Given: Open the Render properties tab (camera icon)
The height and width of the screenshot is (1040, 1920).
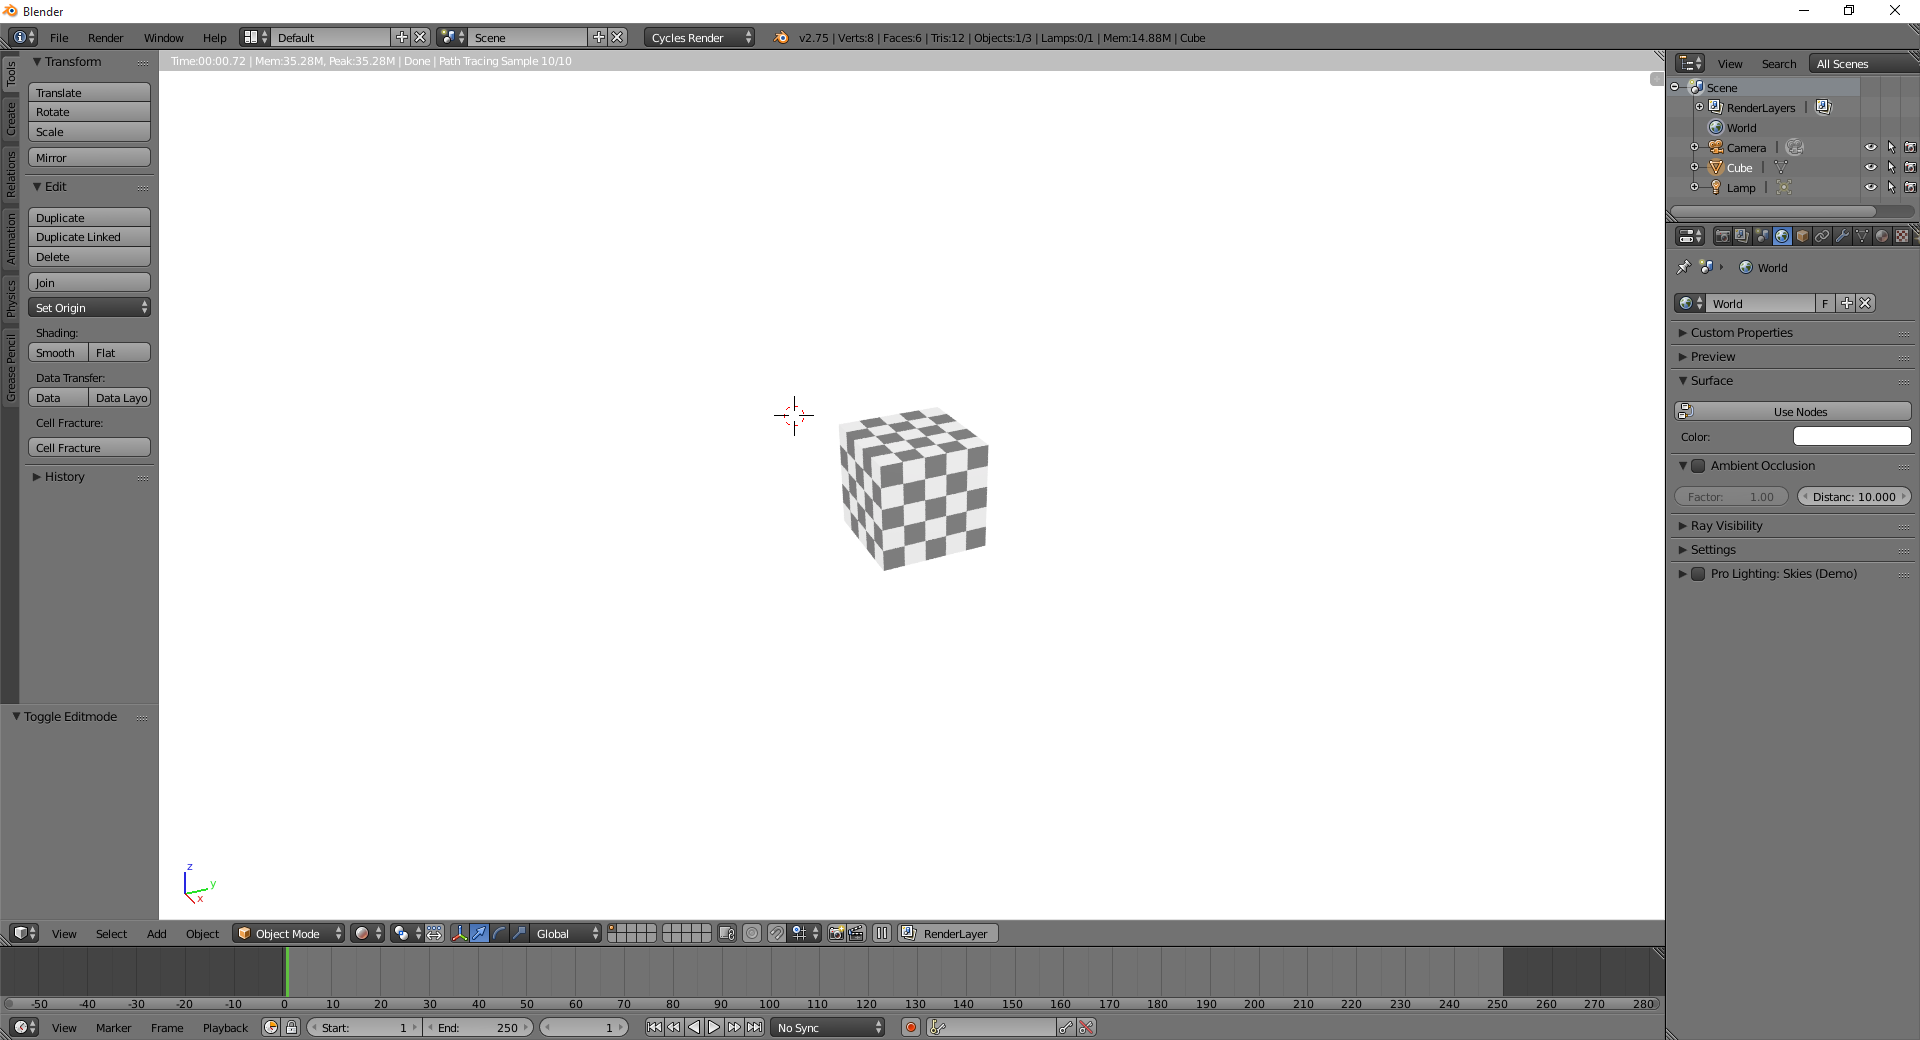Looking at the screenshot, I should point(1724,237).
